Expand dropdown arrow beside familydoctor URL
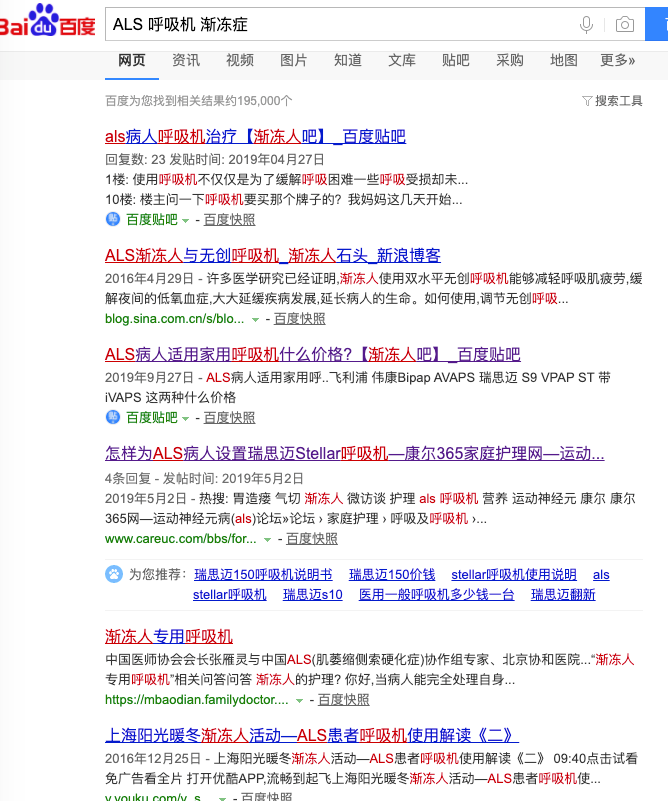Screen dimensions: 668x801 299,701
